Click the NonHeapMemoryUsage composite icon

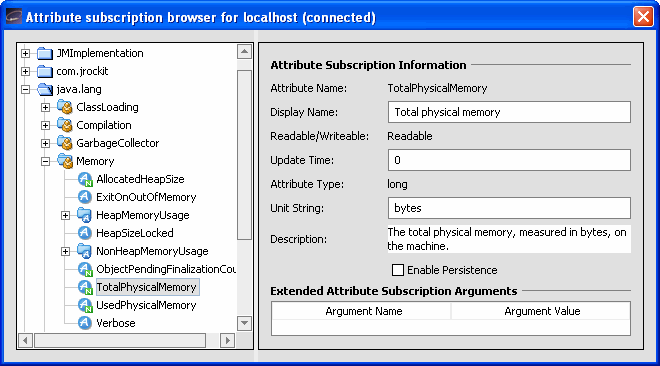pos(85,251)
